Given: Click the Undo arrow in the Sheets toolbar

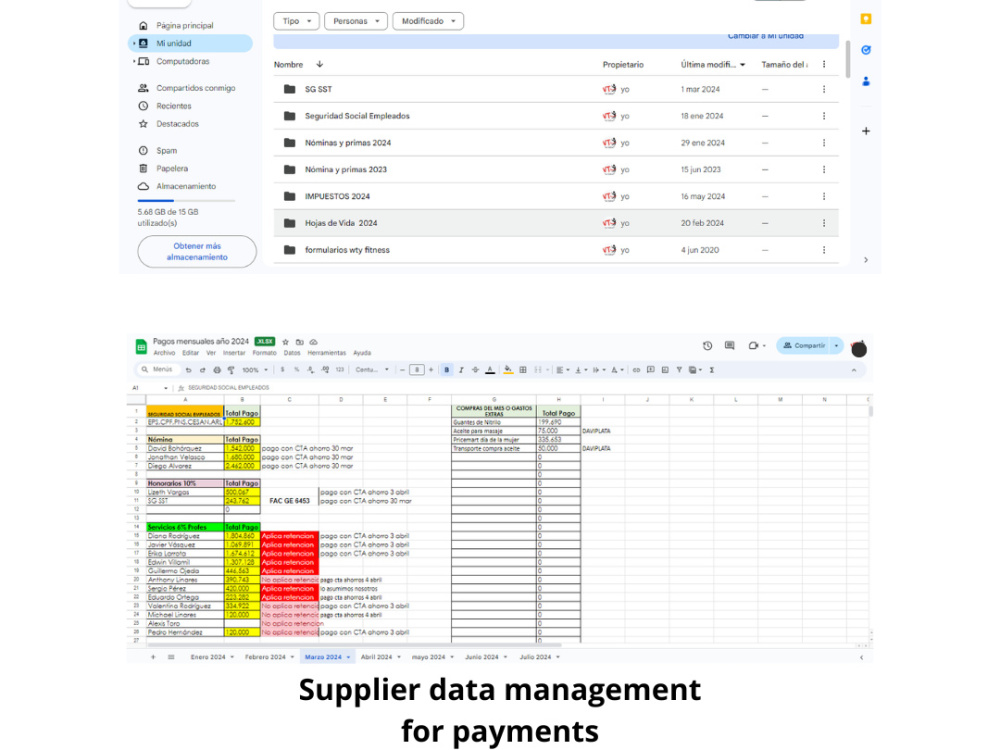Looking at the screenshot, I should (188, 370).
